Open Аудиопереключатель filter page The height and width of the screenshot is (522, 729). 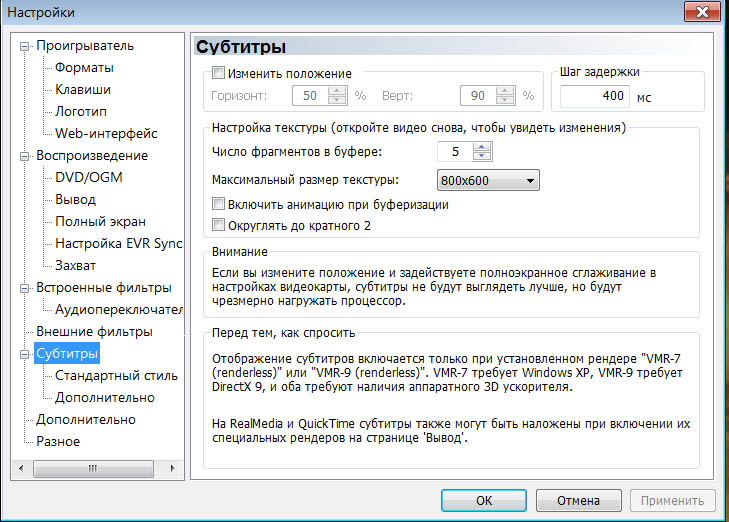tap(119, 309)
